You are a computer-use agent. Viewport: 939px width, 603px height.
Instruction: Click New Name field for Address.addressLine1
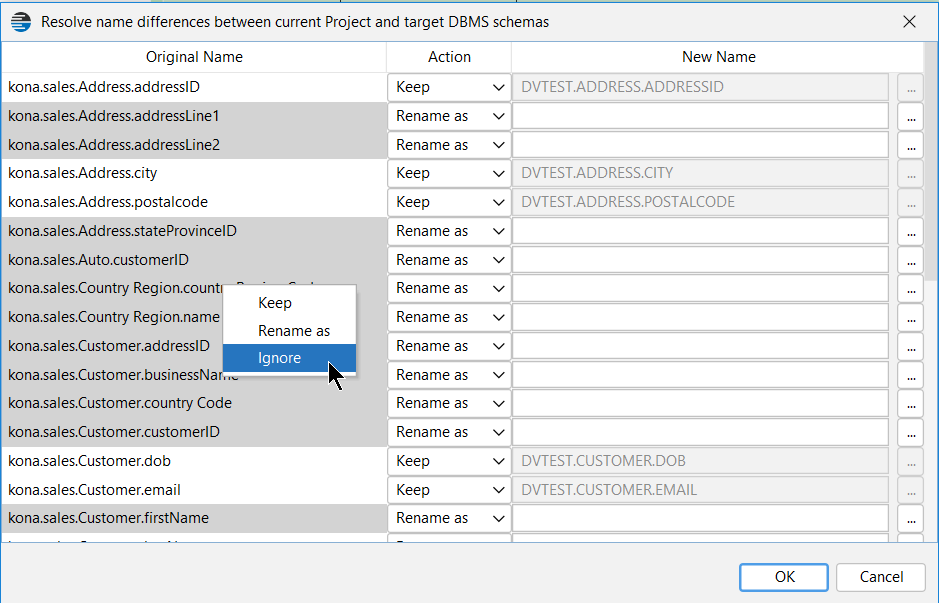pyautogui.click(x=700, y=116)
